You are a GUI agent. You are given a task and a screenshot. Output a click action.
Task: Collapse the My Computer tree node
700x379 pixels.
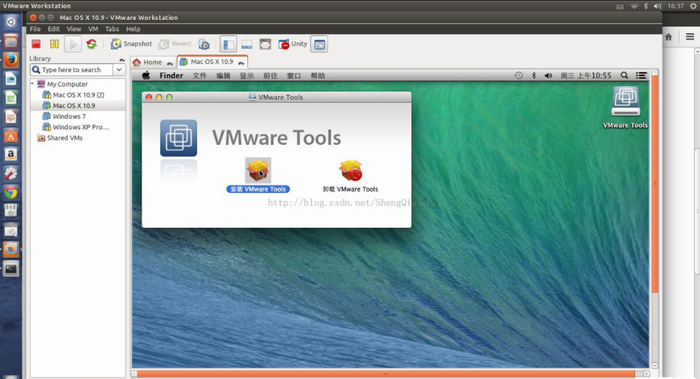tap(33, 83)
